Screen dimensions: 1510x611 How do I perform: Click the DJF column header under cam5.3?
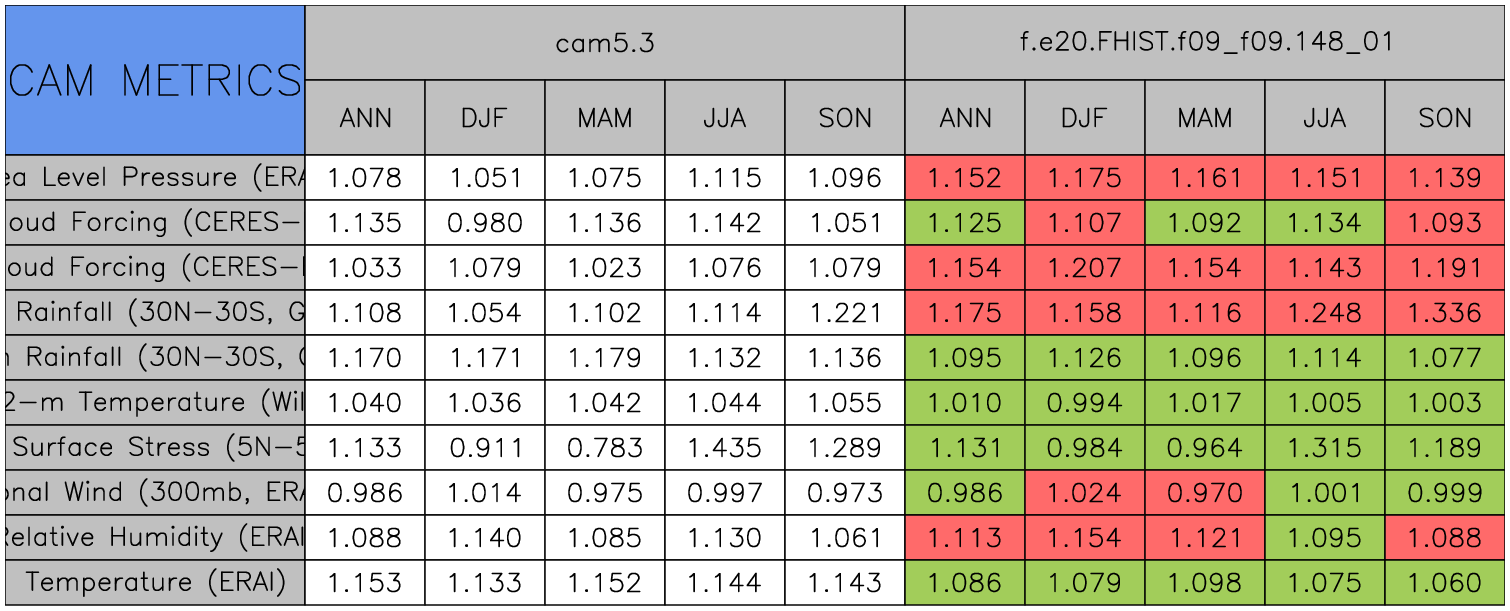coord(485,118)
